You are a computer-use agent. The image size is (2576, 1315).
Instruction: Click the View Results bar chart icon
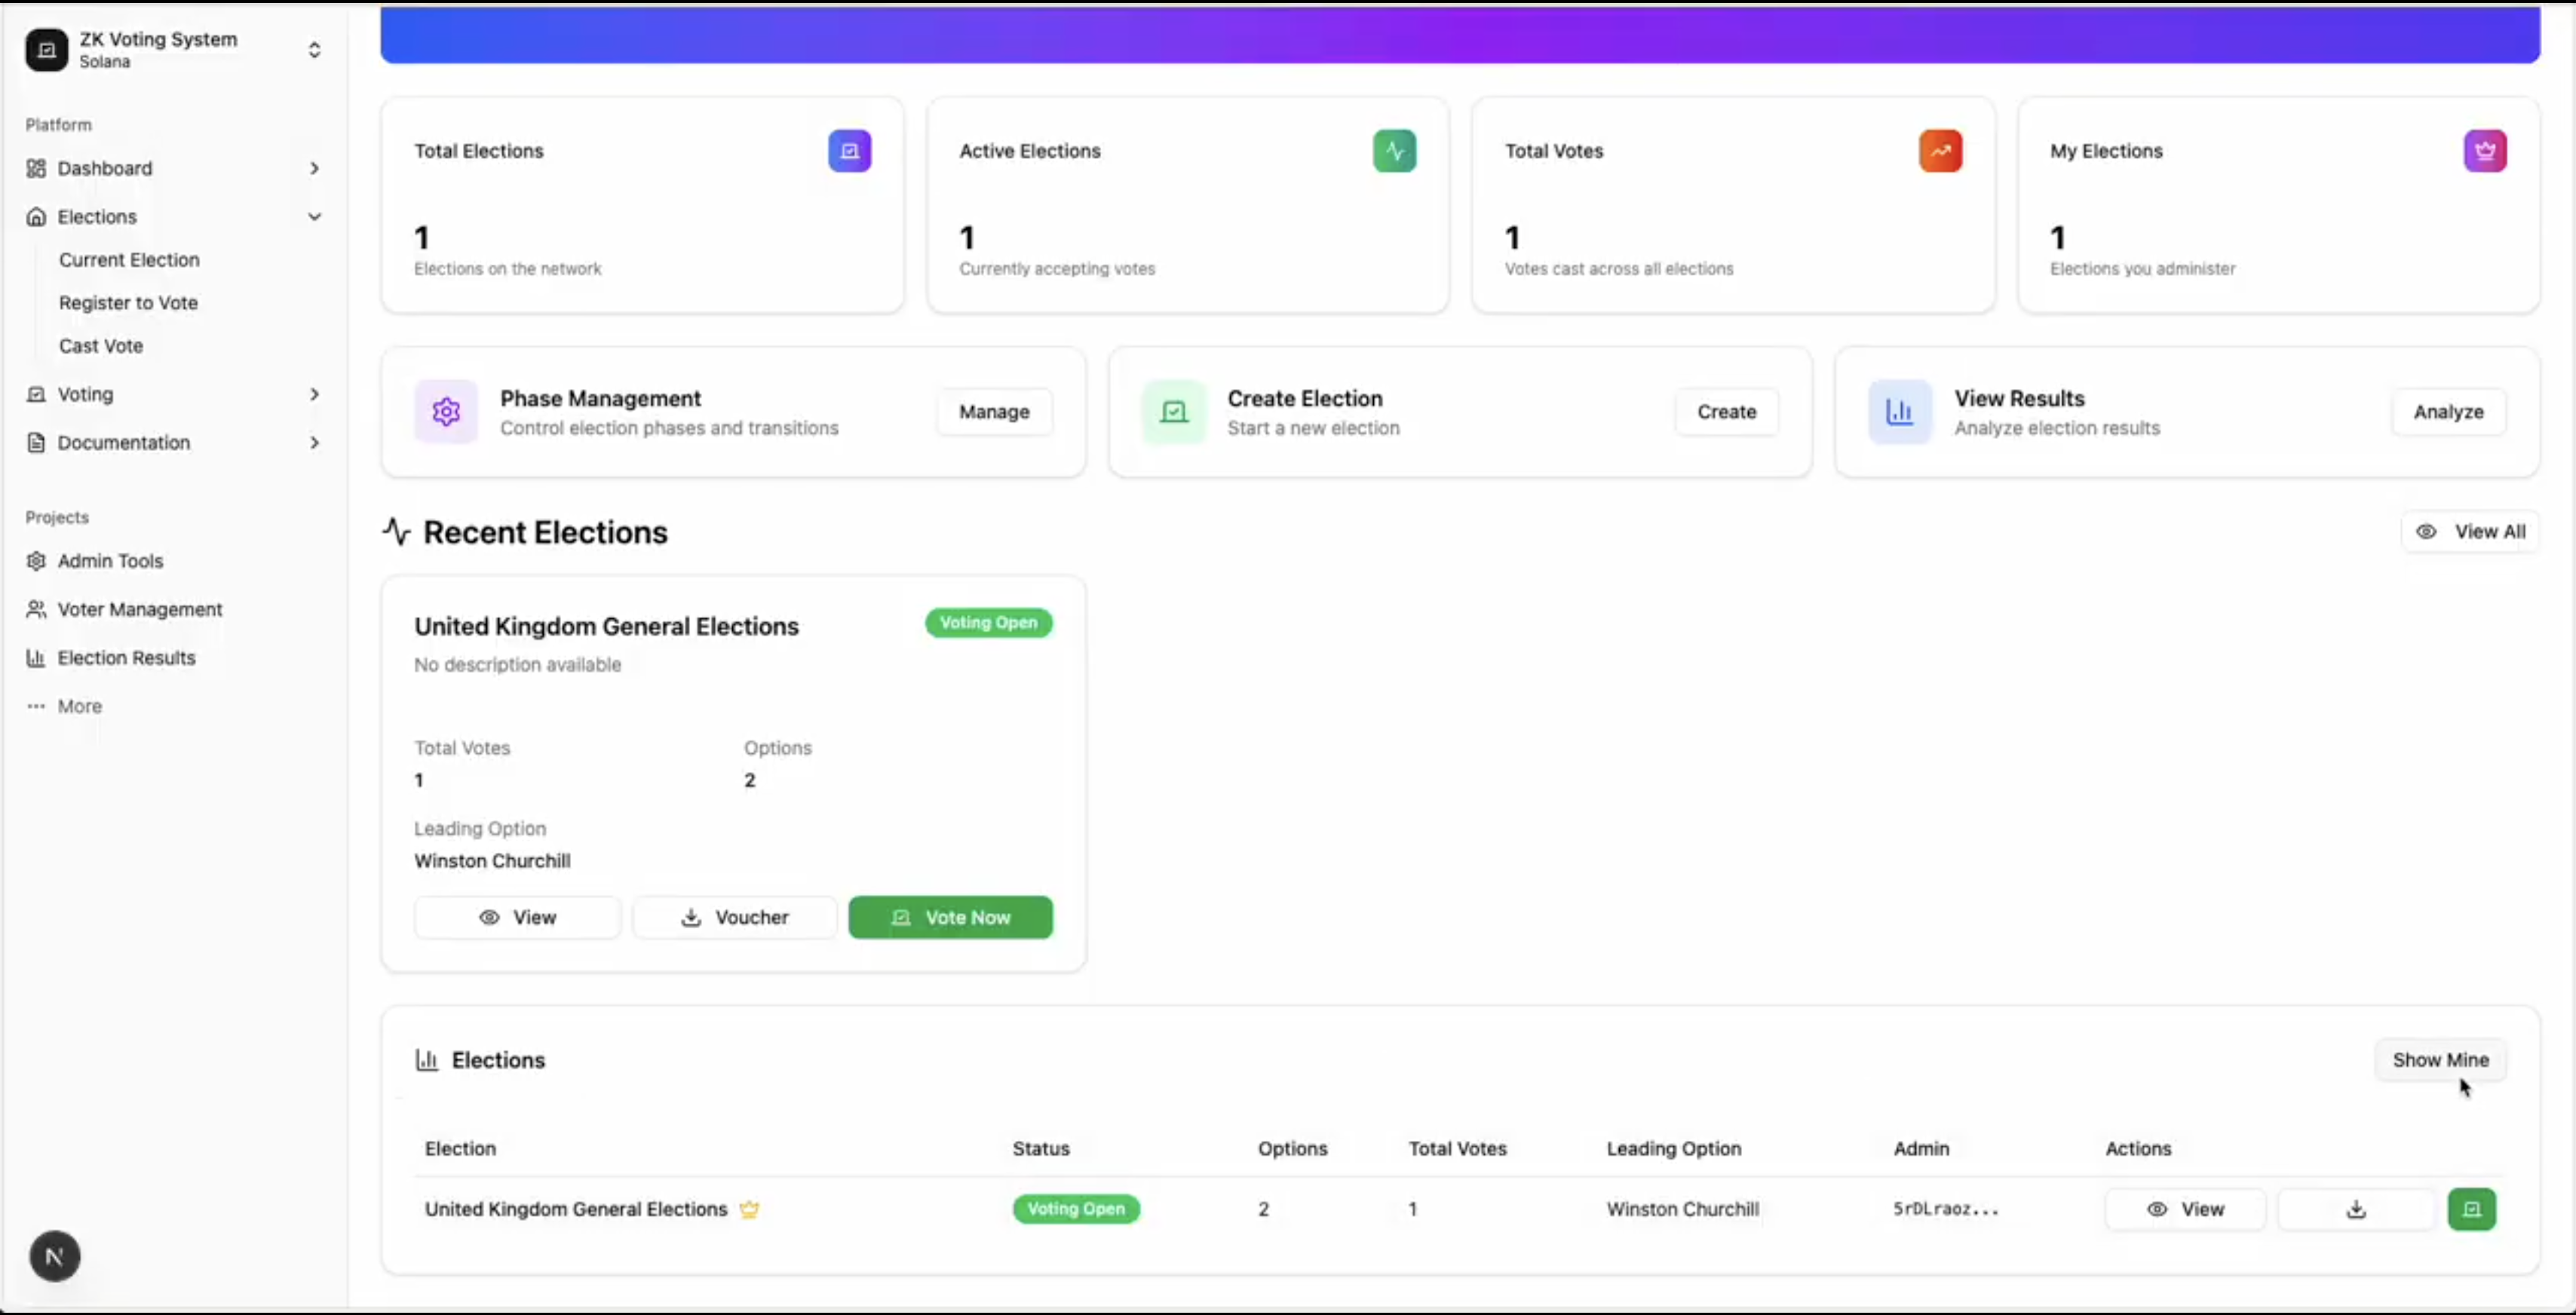1899,412
